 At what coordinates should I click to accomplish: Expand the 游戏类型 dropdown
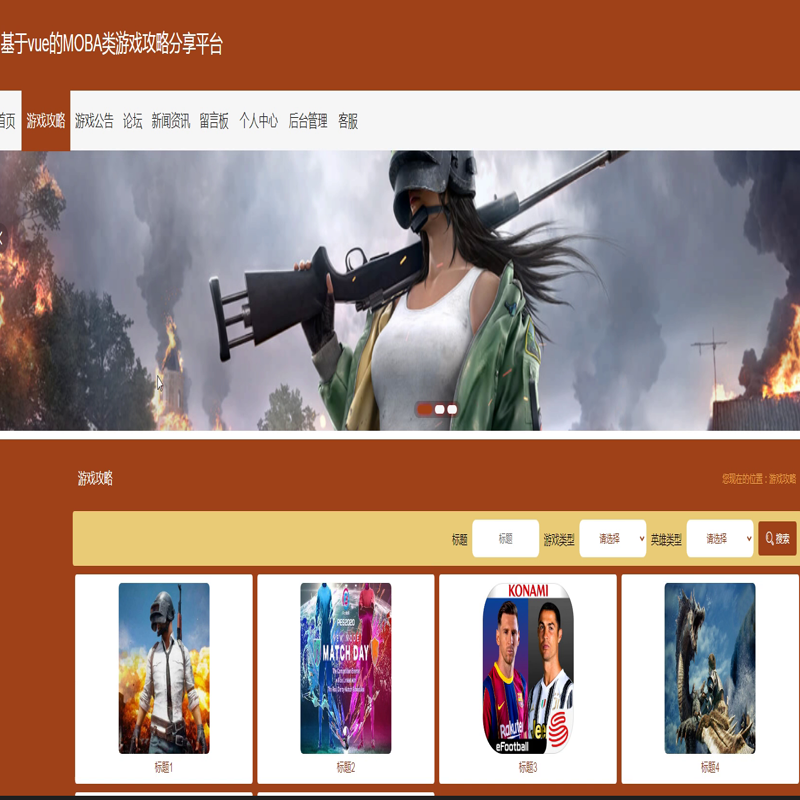(613, 538)
